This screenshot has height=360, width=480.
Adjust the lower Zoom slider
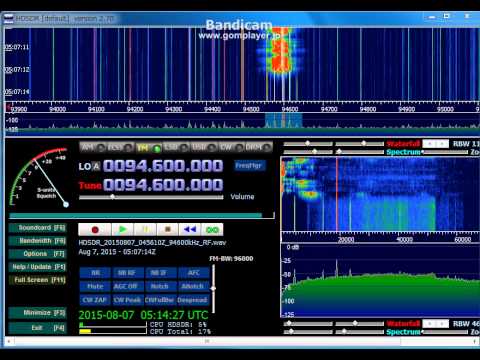click(x=445, y=332)
